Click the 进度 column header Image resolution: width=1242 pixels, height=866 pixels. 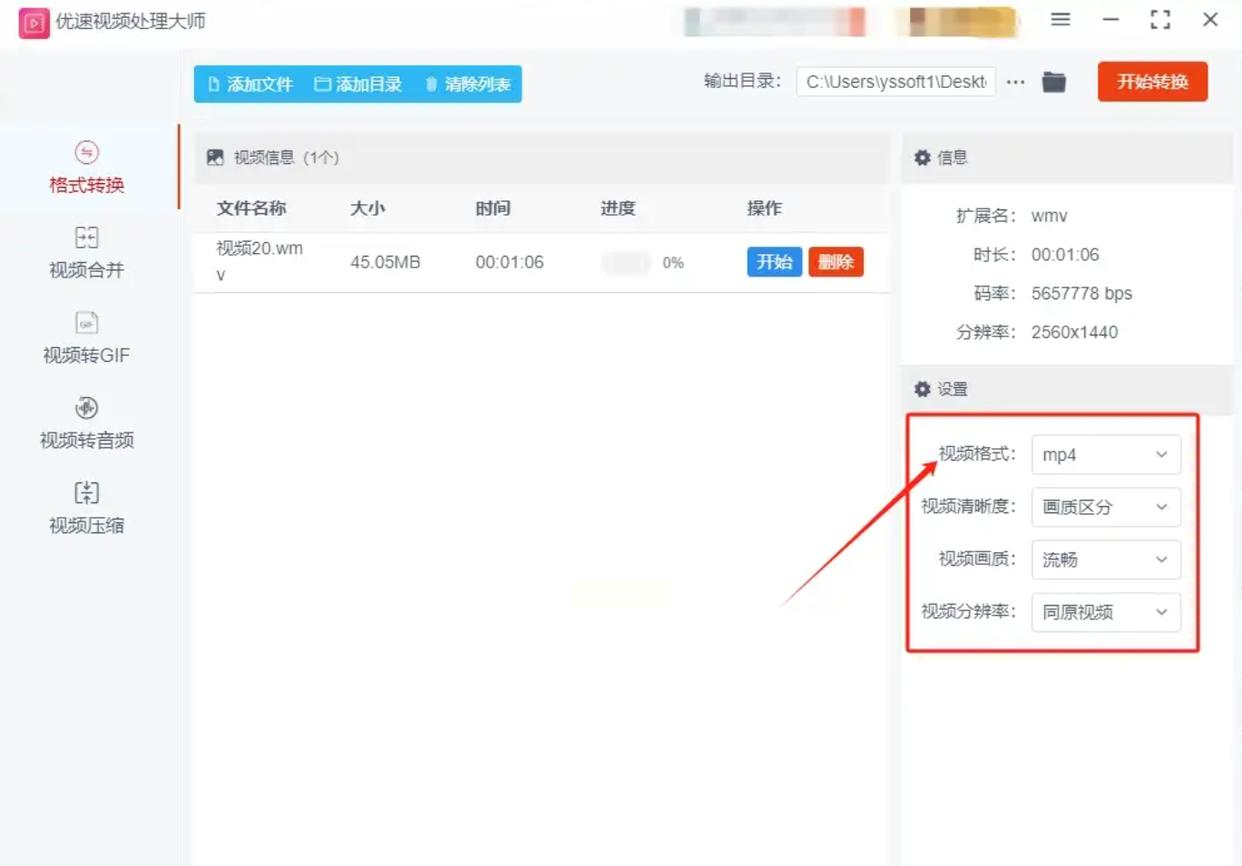tap(618, 209)
